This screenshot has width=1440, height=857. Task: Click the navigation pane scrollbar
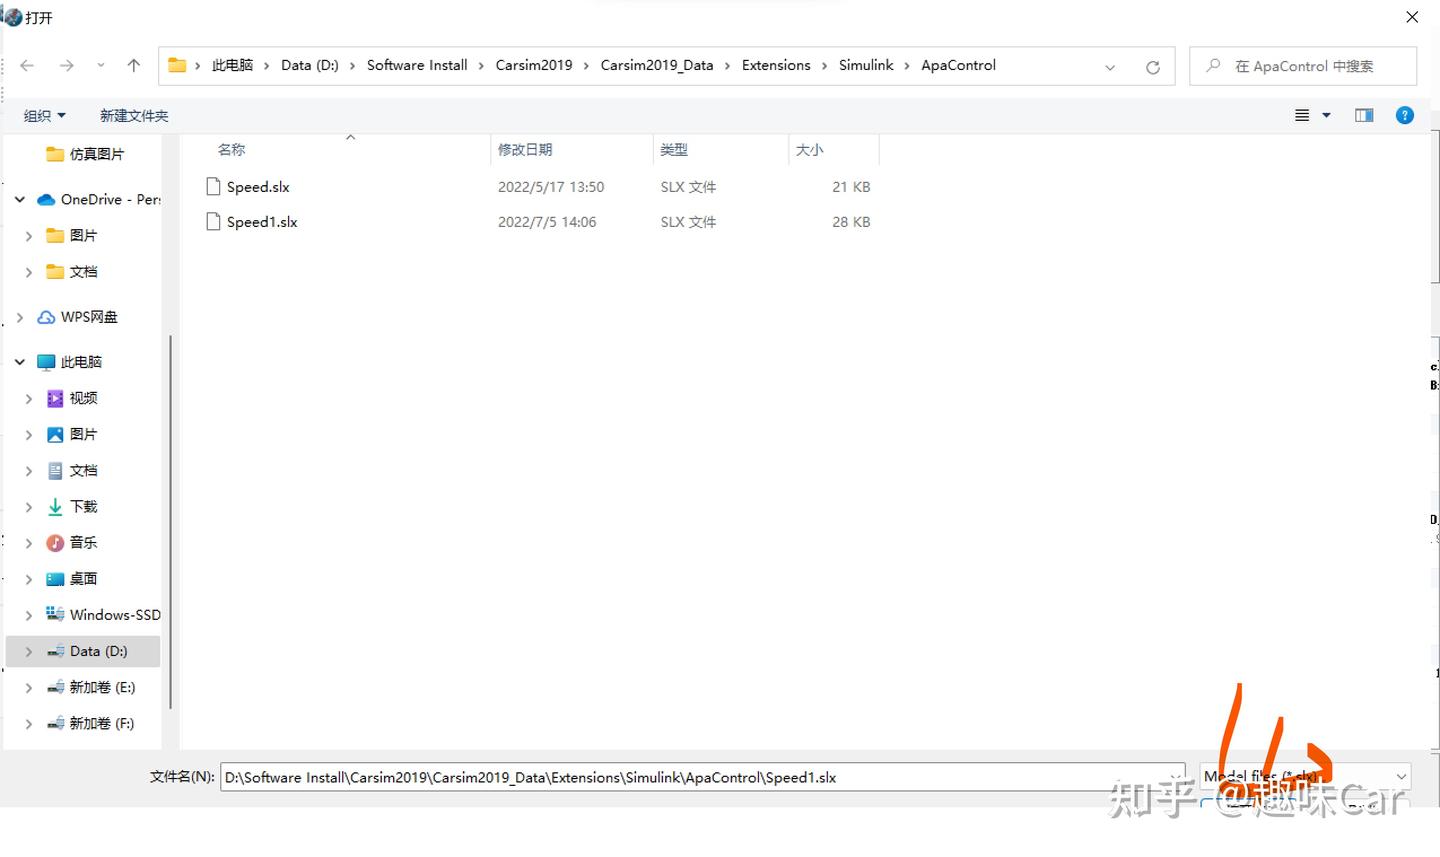(170, 523)
